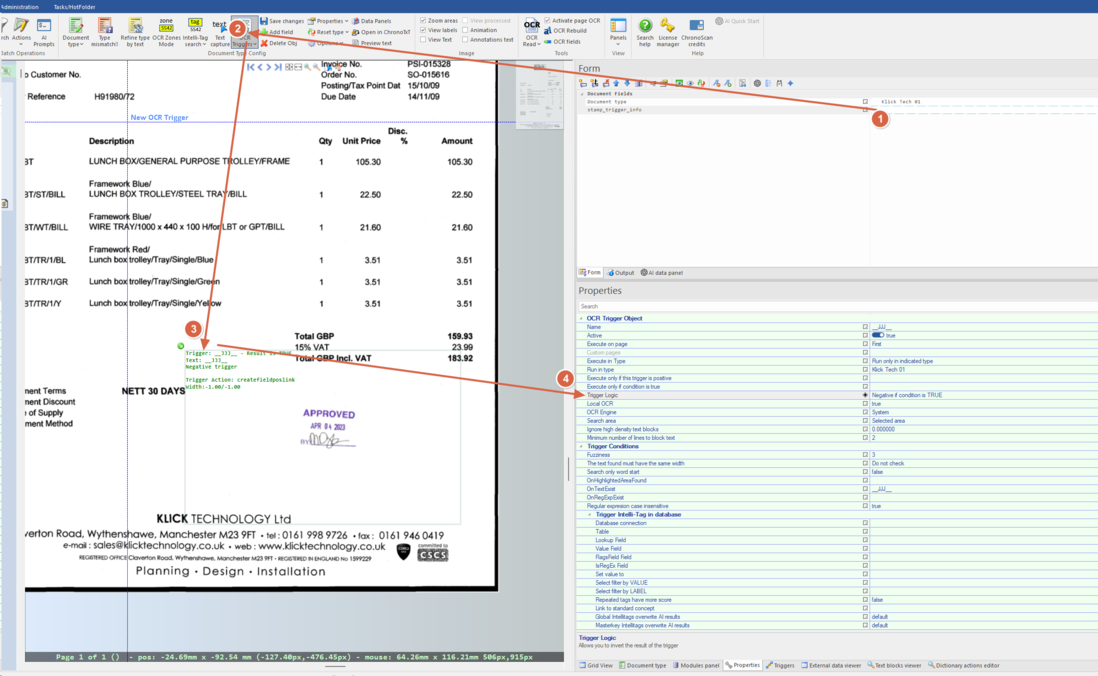Enable the Animation checkbox

click(x=465, y=30)
